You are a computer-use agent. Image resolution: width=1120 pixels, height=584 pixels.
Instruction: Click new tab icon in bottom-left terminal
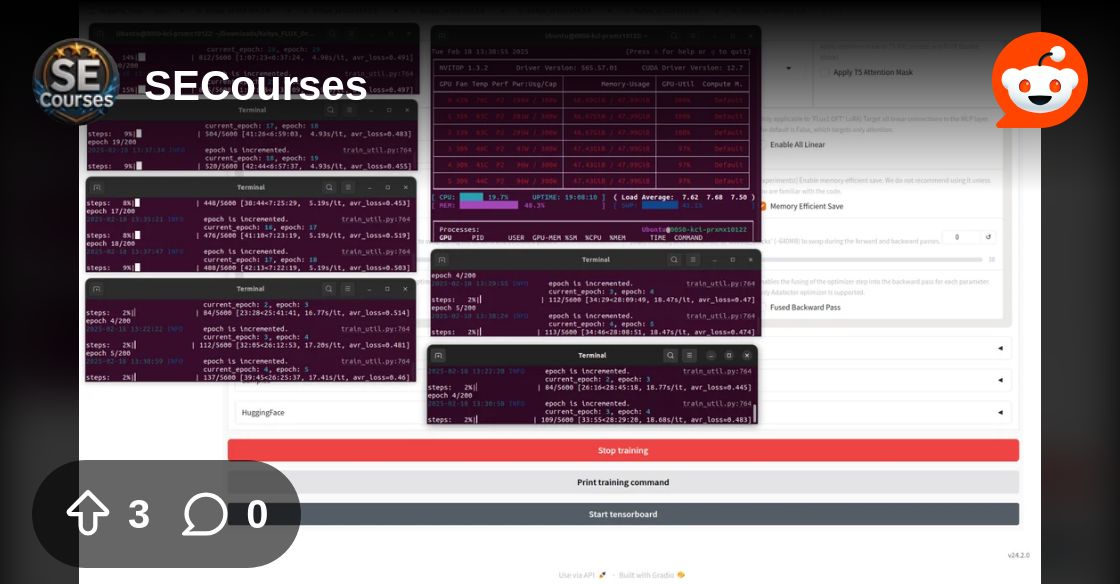point(97,289)
